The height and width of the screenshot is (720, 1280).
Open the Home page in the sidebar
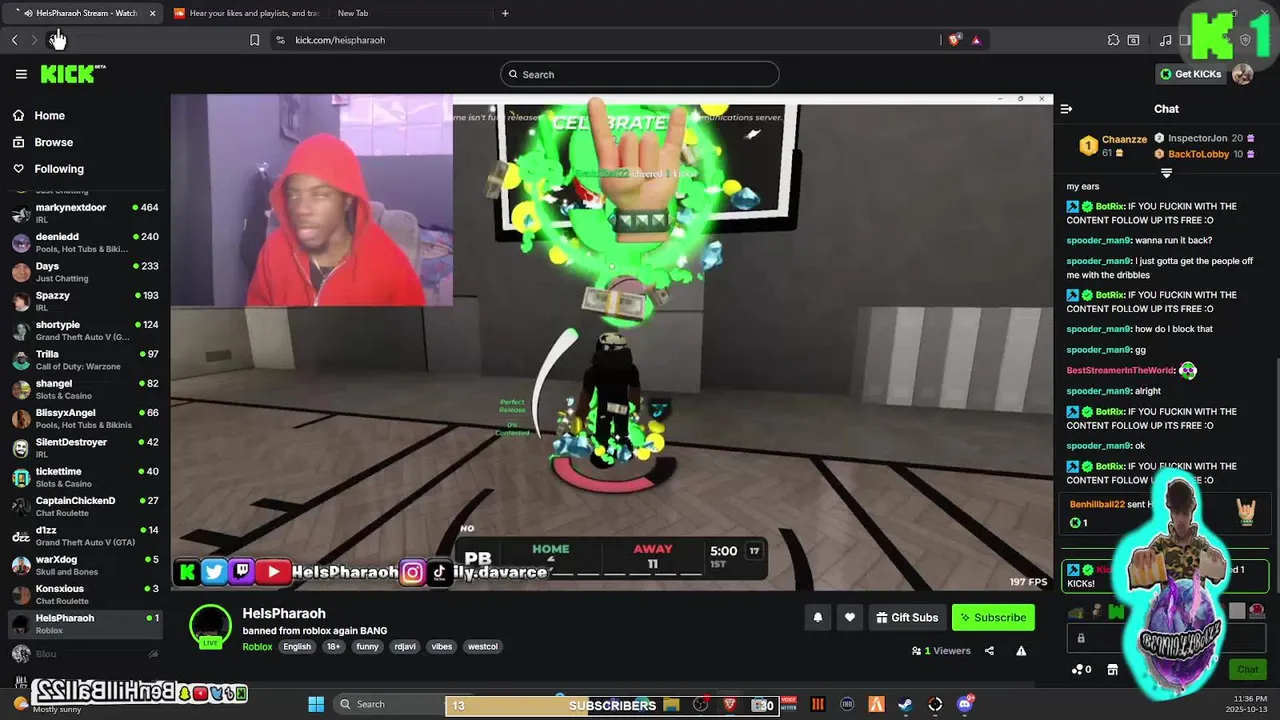point(49,116)
